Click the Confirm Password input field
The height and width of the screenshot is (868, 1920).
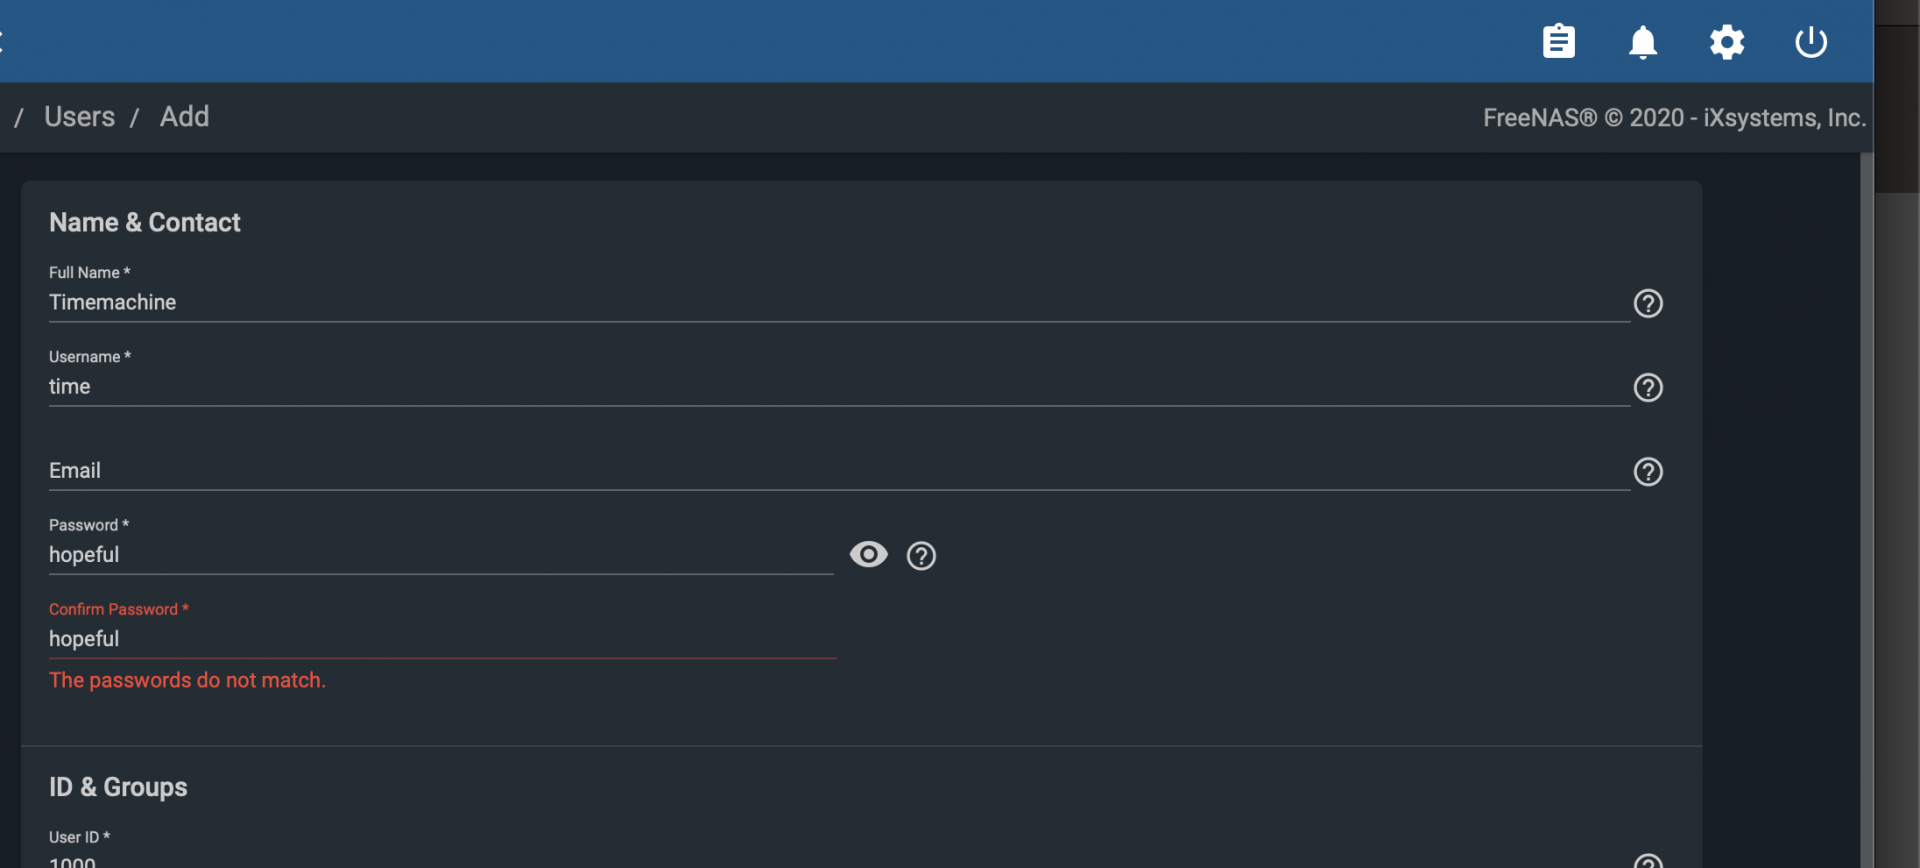pyautogui.click(x=441, y=638)
